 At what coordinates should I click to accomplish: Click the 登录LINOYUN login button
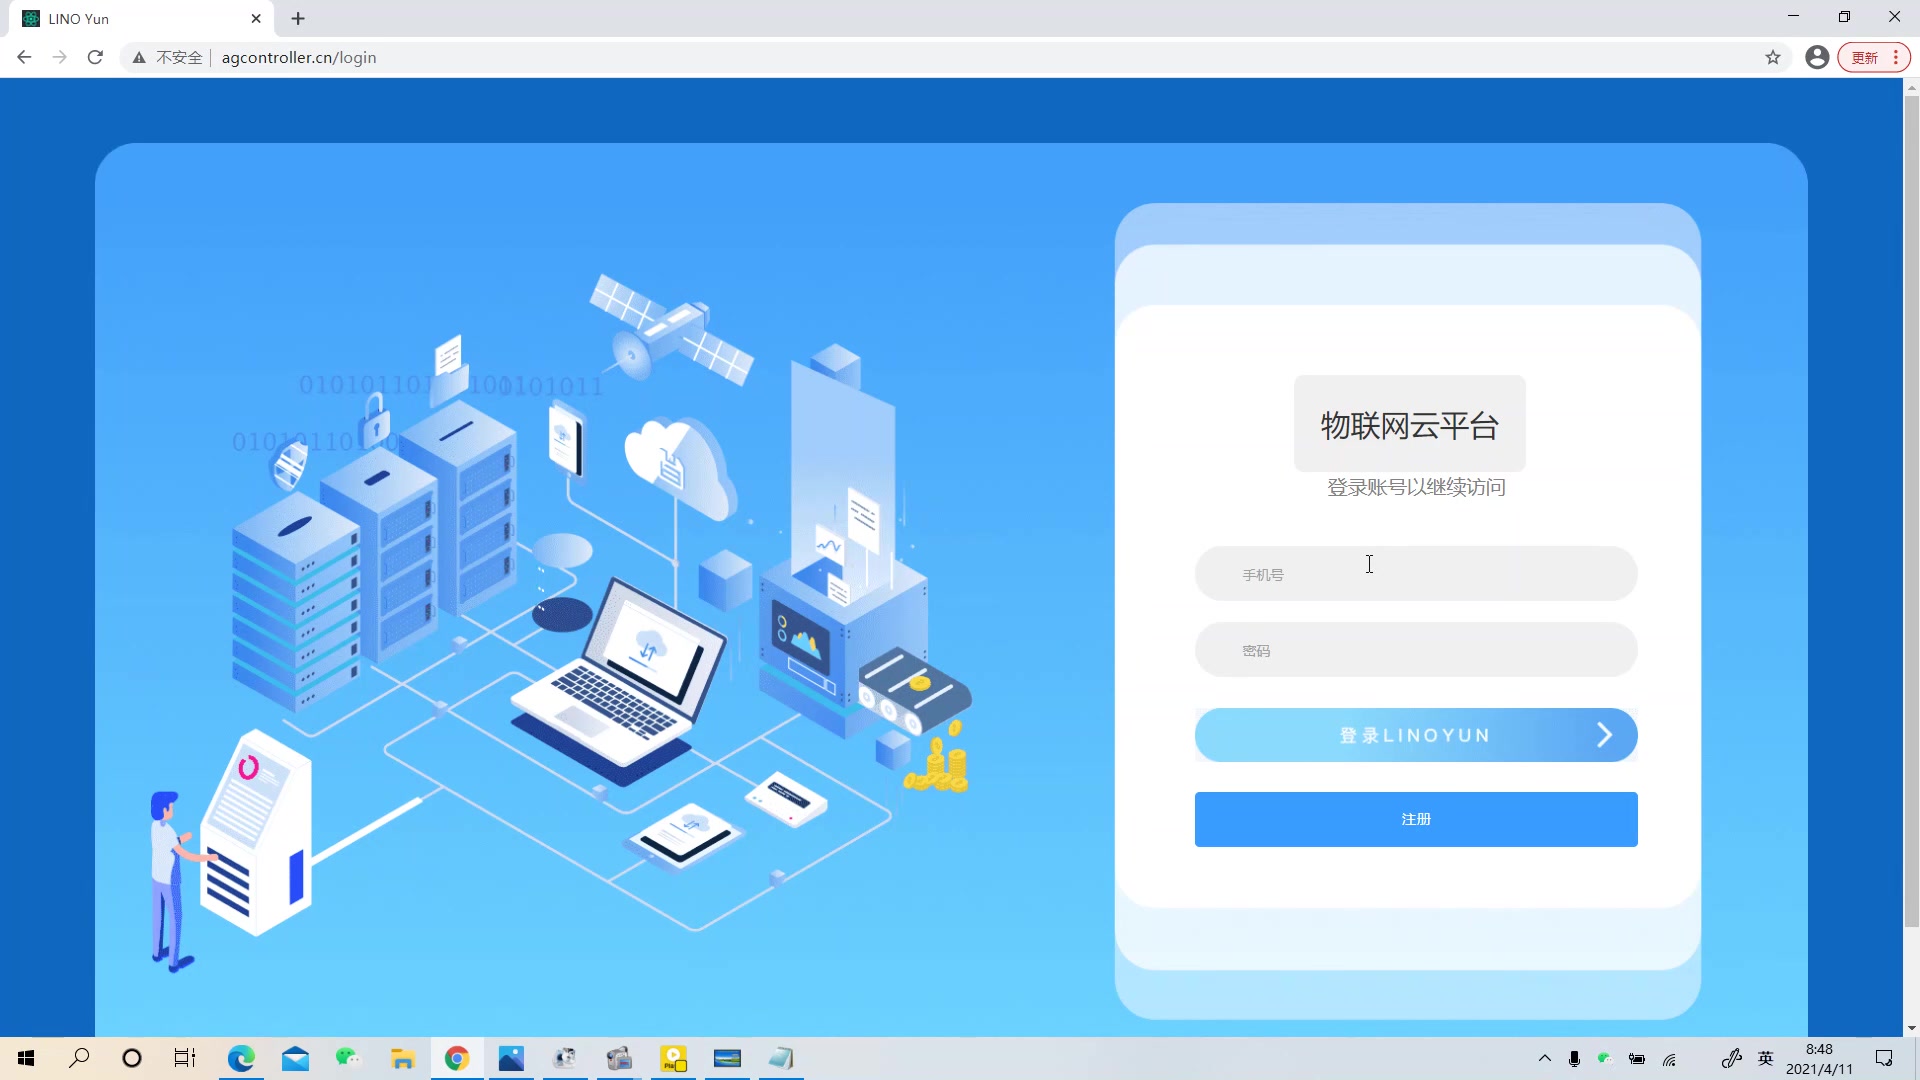pyautogui.click(x=1416, y=735)
